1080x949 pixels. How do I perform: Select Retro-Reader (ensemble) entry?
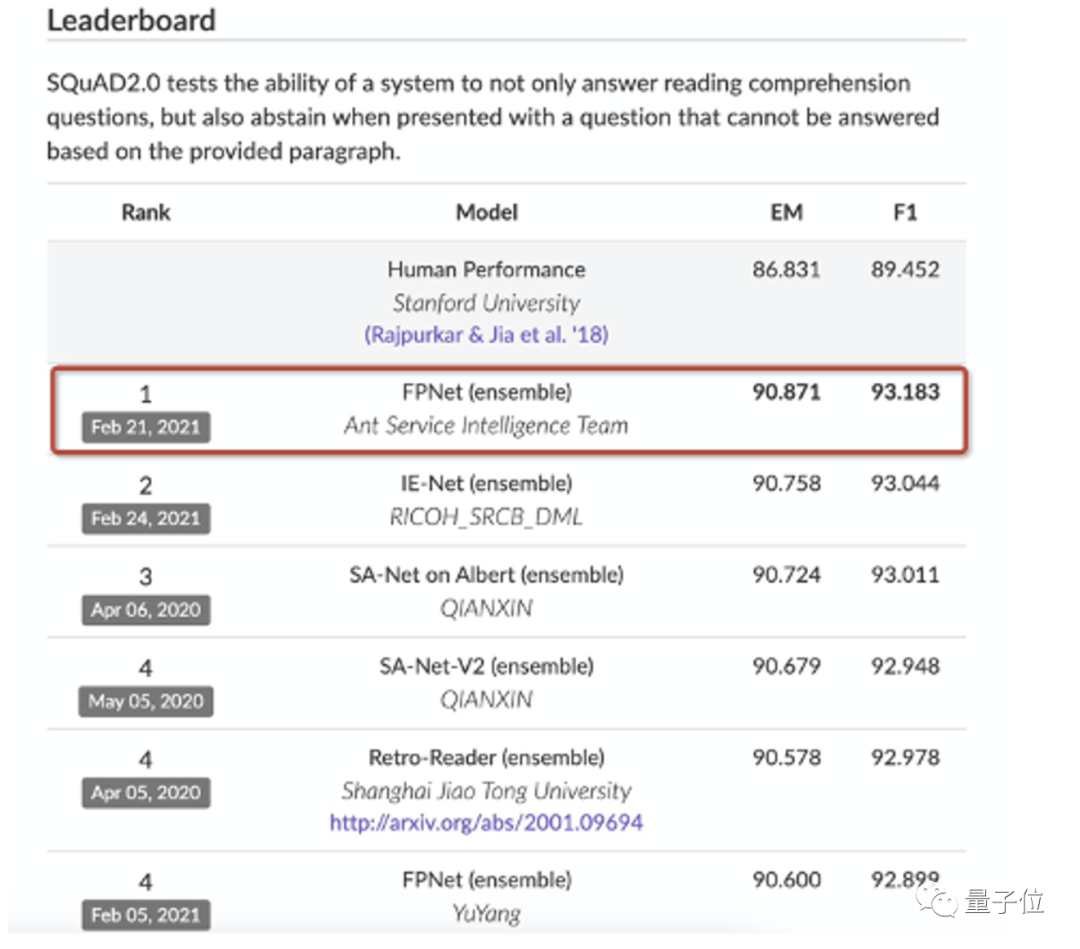click(486, 757)
